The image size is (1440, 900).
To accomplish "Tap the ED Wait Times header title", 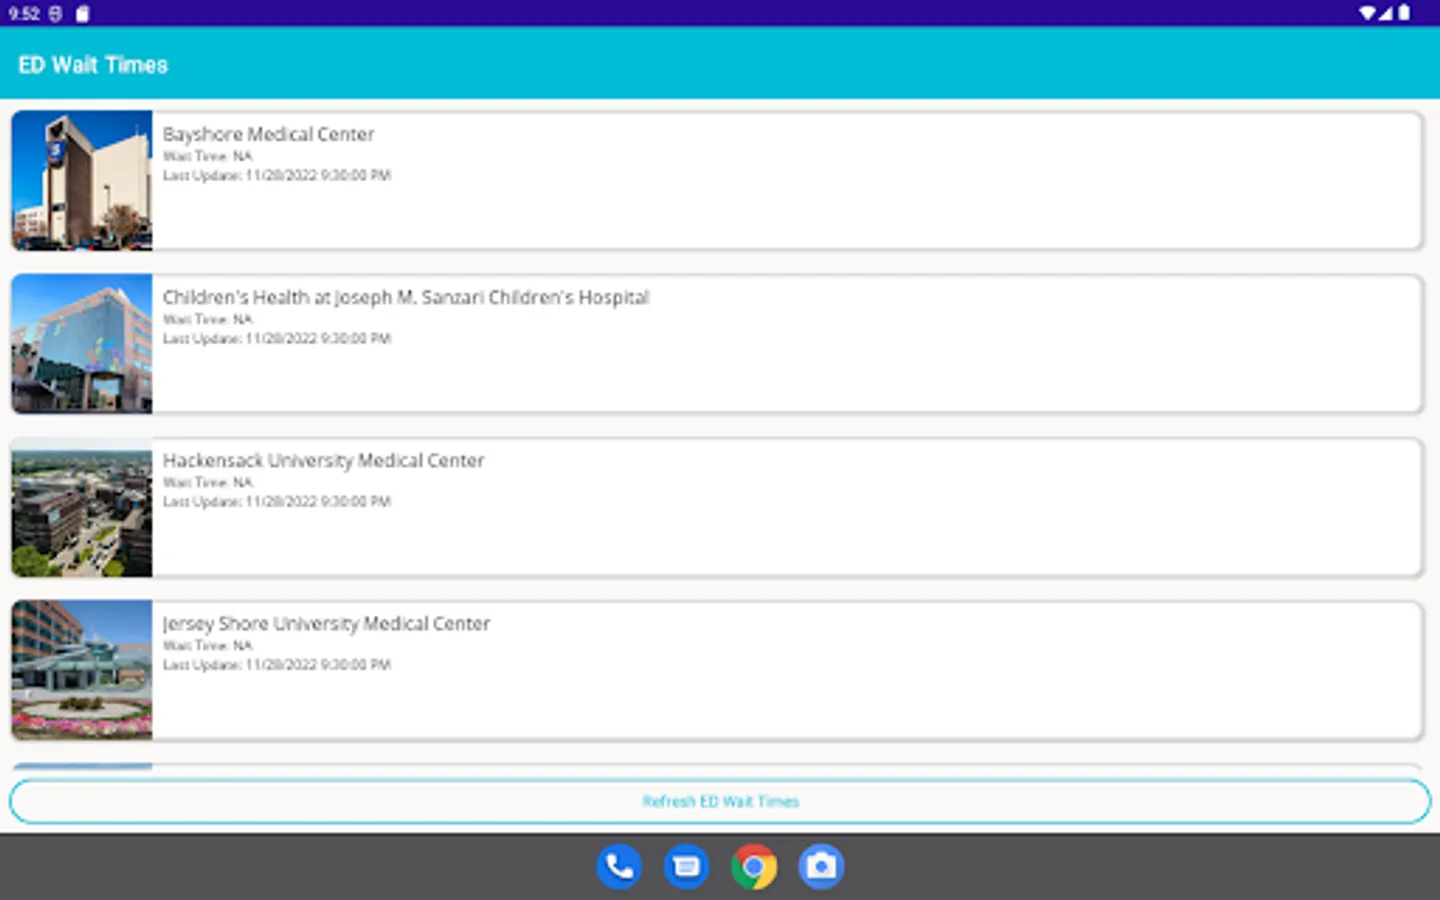I will tap(93, 65).
